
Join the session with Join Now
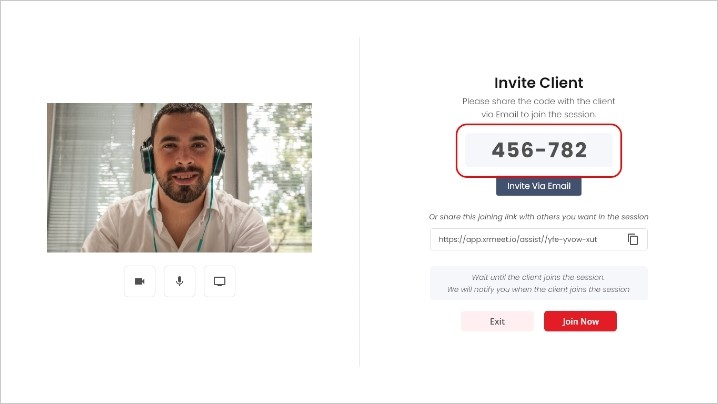tap(580, 321)
